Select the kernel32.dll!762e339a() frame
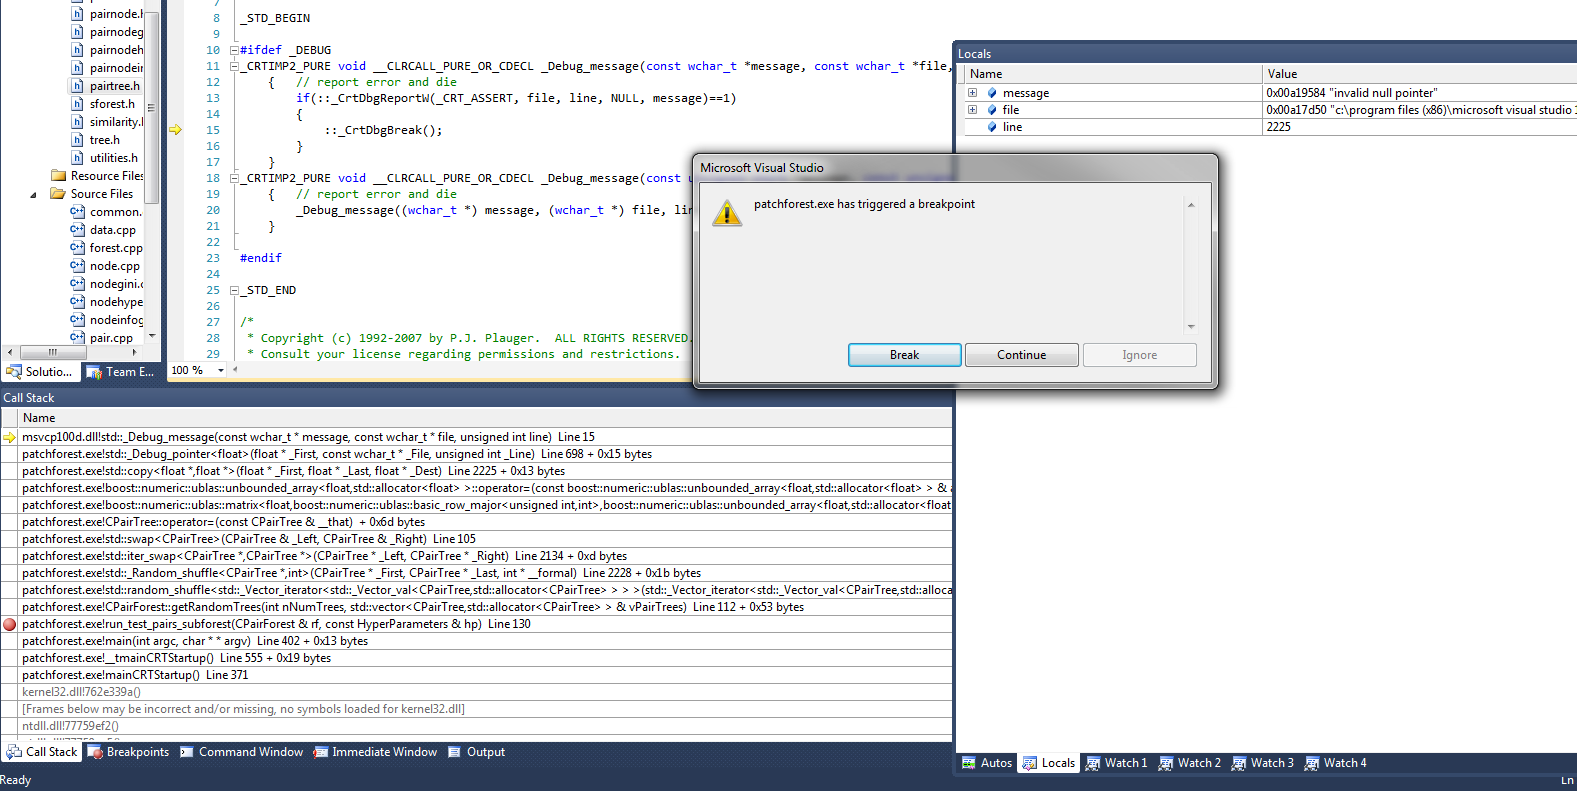 click(x=477, y=692)
